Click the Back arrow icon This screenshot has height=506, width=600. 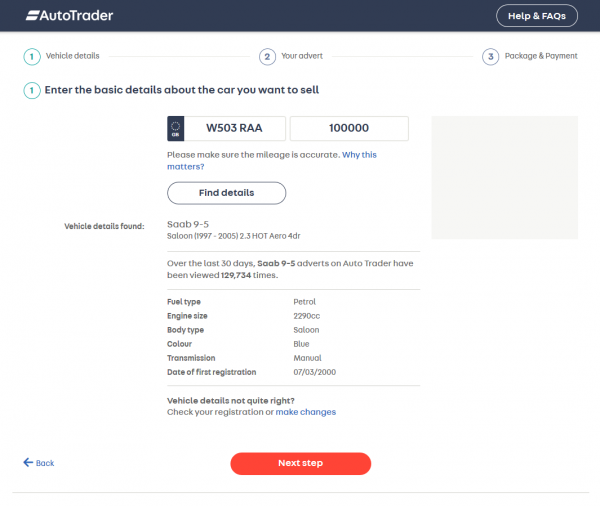pyautogui.click(x=28, y=463)
